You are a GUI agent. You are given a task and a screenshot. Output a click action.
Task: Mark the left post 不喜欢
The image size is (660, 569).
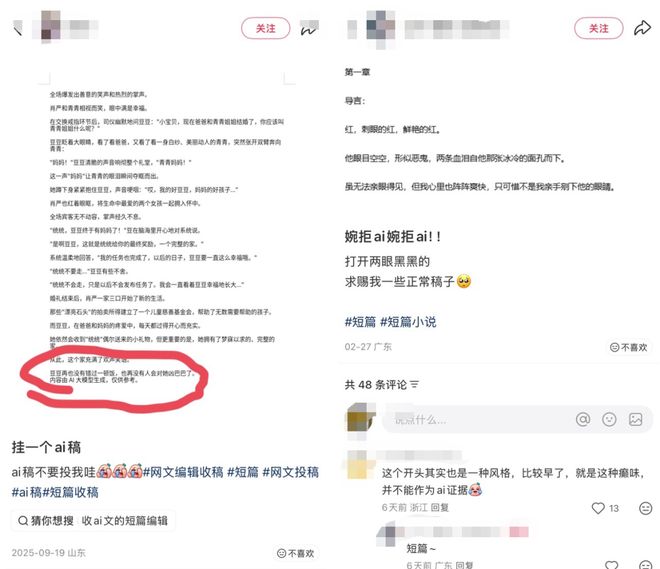(x=296, y=553)
